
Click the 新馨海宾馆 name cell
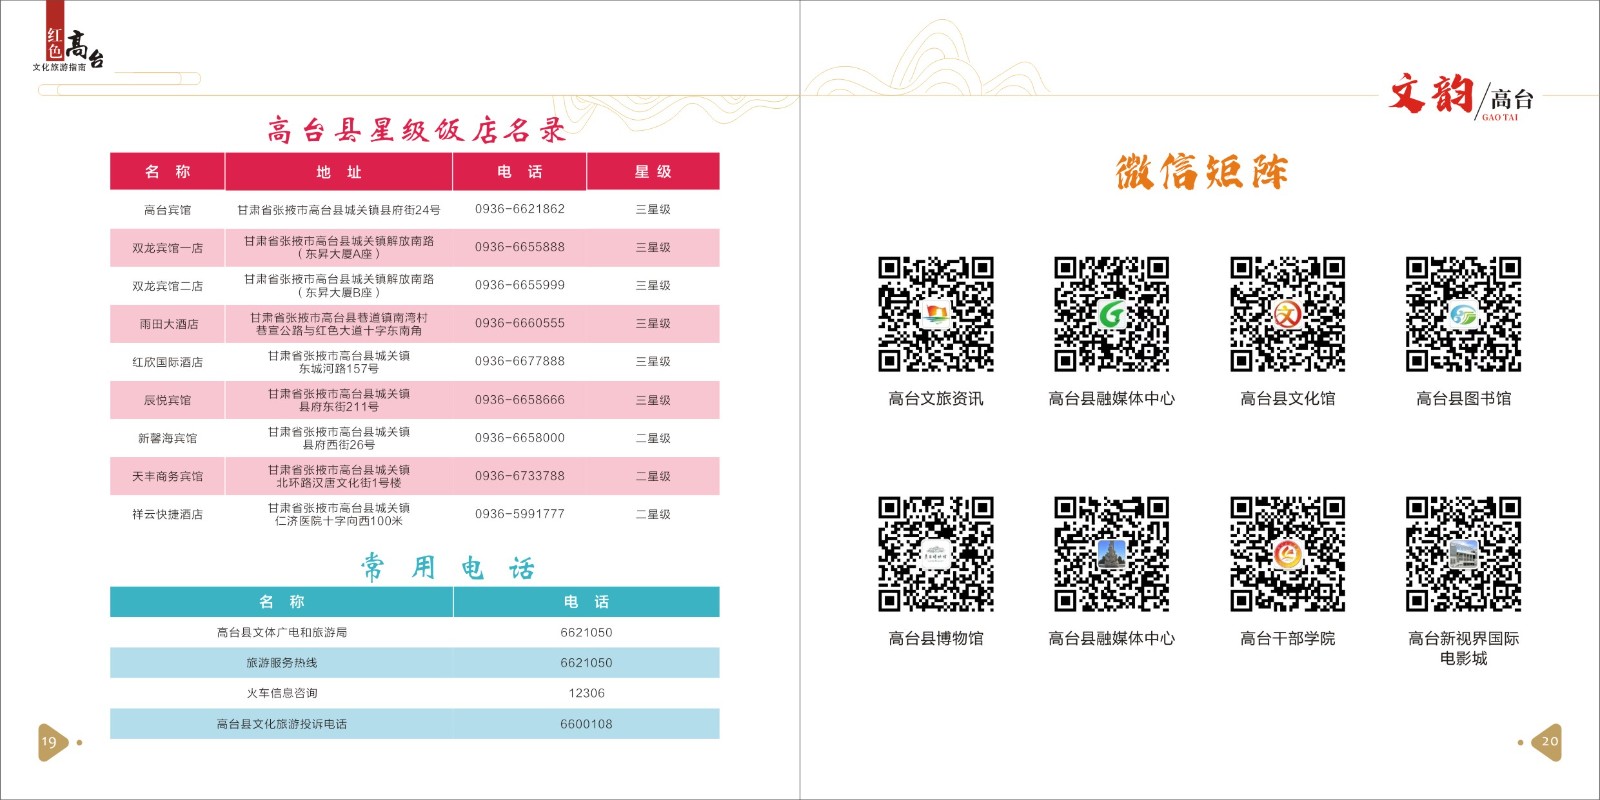(167, 438)
